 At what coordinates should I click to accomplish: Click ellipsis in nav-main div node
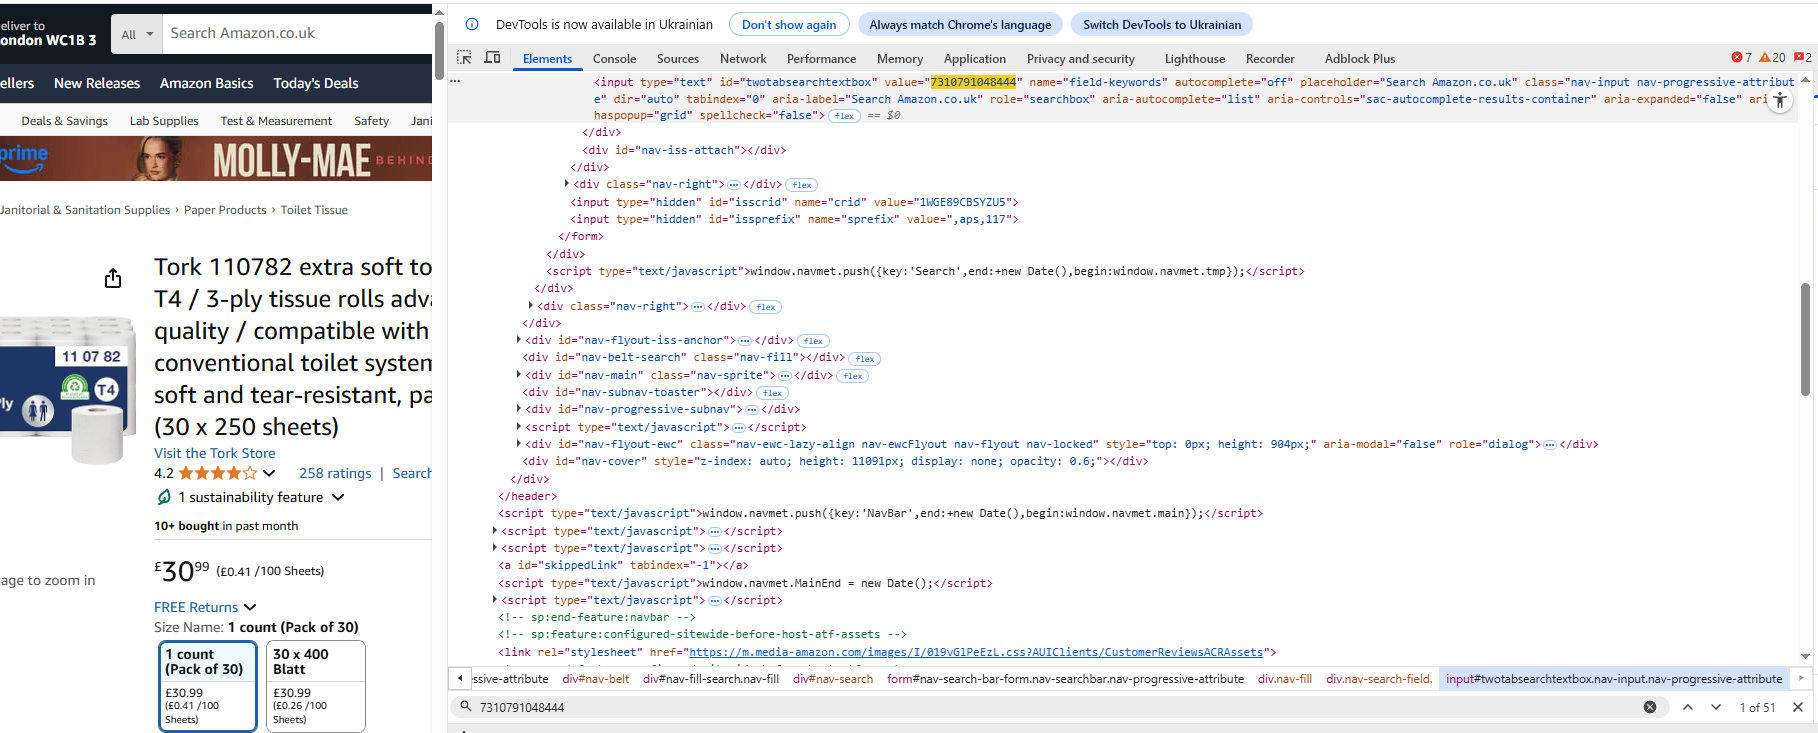(785, 376)
